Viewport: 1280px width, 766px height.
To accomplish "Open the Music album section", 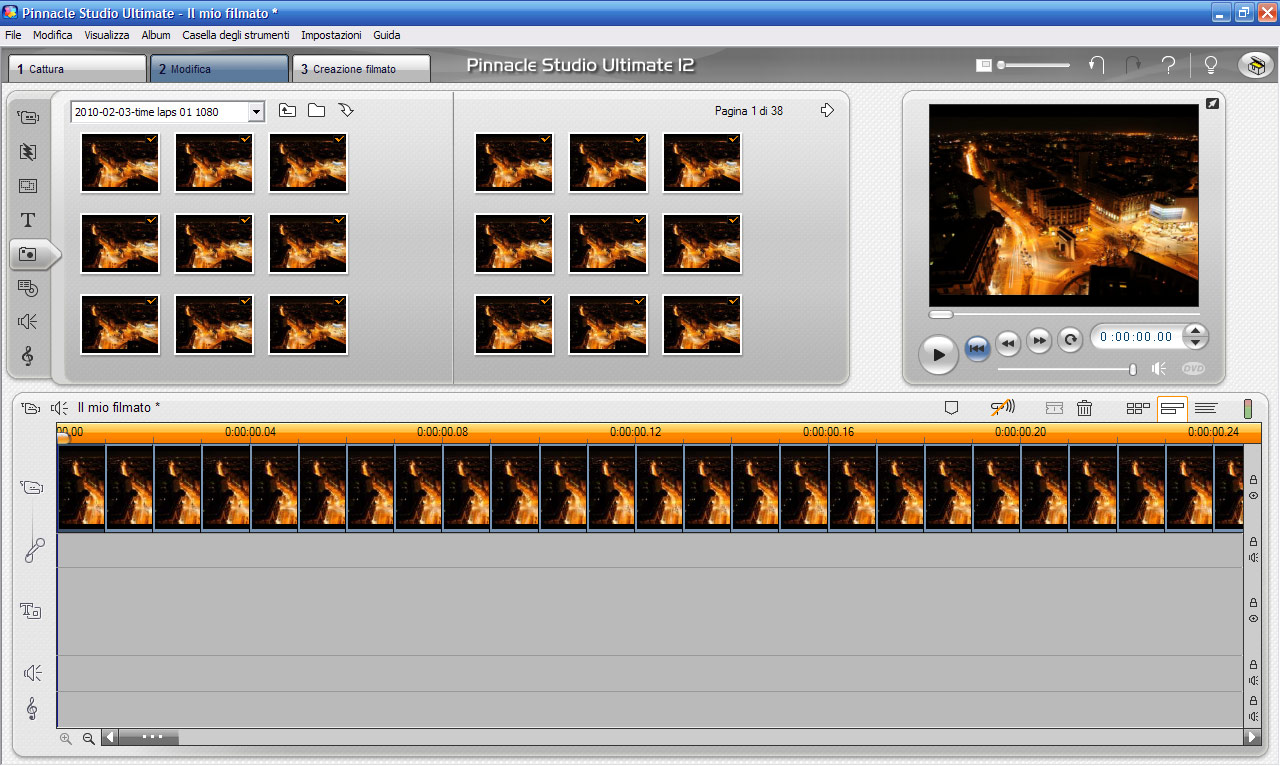I will point(28,356).
